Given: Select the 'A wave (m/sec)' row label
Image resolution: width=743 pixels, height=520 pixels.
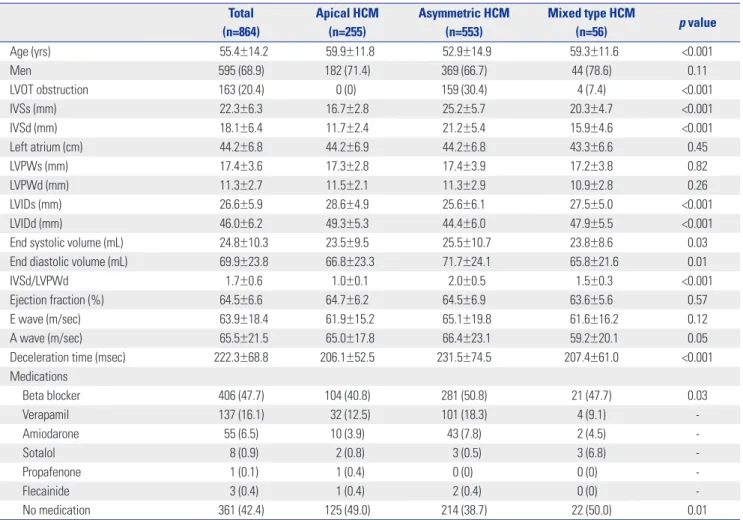Looking at the screenshot, I should click(45, 338).
